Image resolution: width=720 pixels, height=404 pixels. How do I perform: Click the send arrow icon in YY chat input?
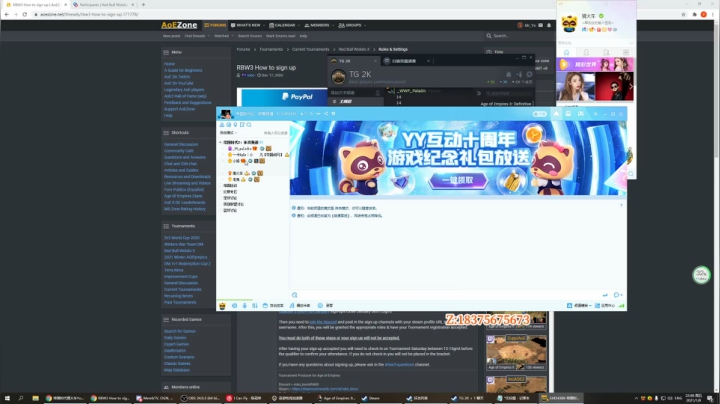605,295
